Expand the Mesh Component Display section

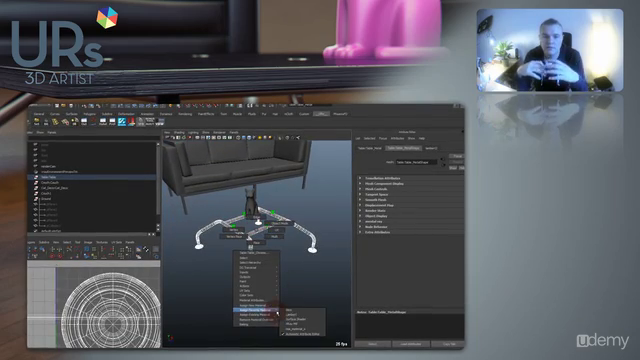click(360, 184)
